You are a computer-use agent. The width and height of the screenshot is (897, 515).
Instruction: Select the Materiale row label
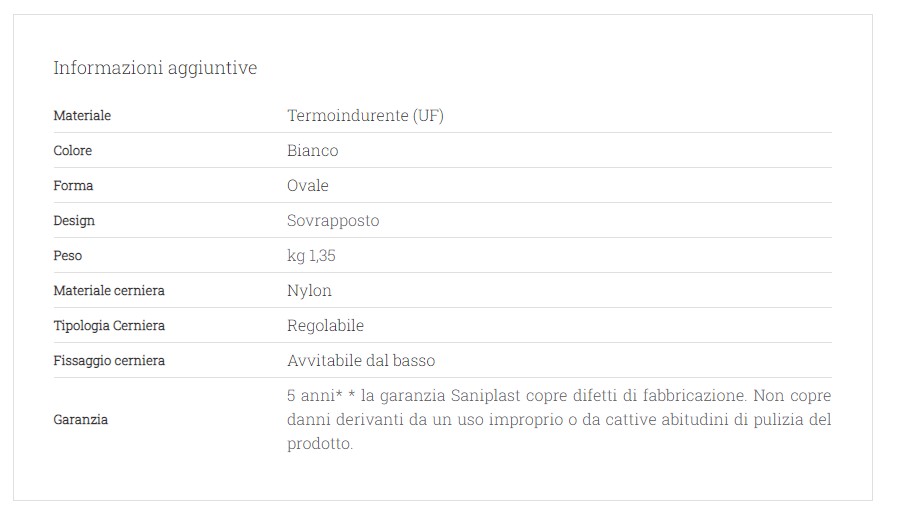[82, 116]
